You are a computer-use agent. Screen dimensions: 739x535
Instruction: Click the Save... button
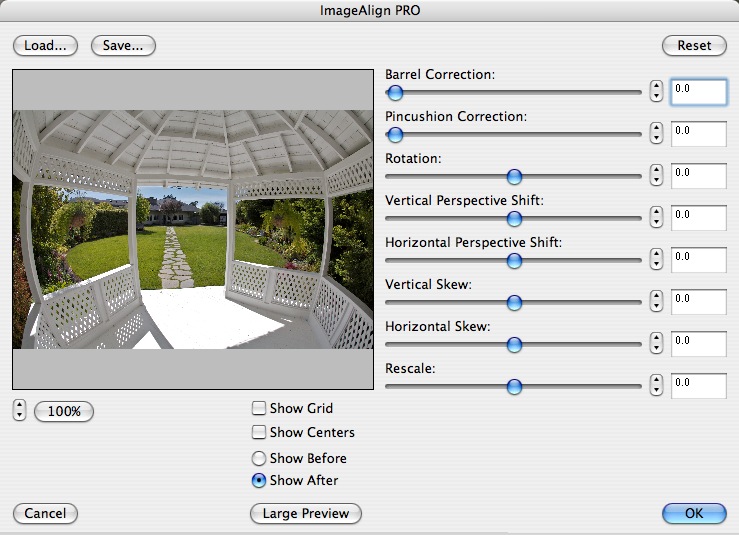click(x=123, y=46)
